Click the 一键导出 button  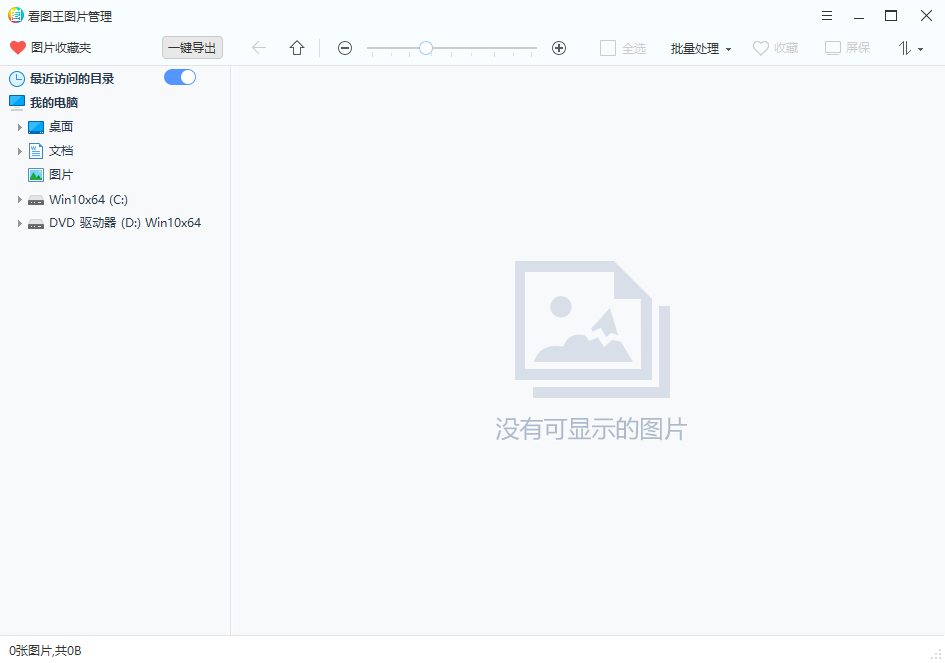(x=191, y=47)
